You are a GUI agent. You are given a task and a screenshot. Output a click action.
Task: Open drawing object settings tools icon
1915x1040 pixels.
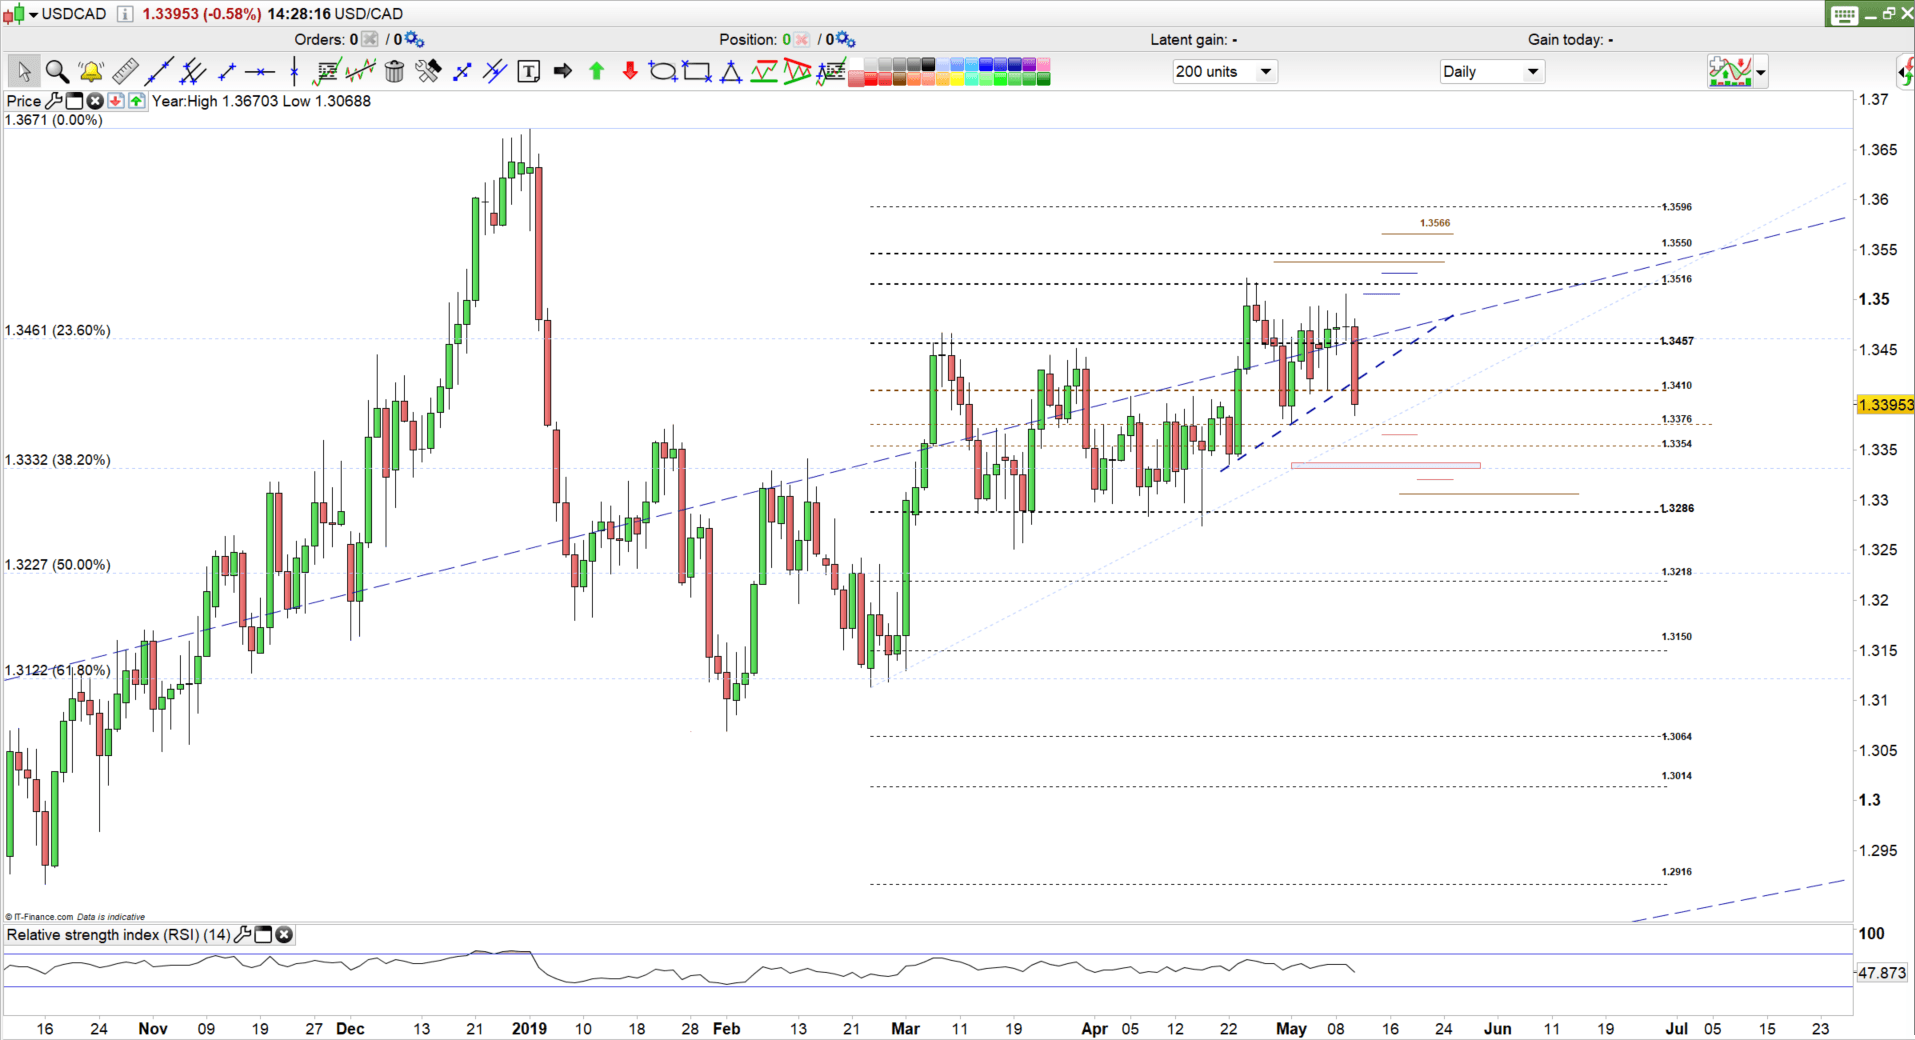428,71
